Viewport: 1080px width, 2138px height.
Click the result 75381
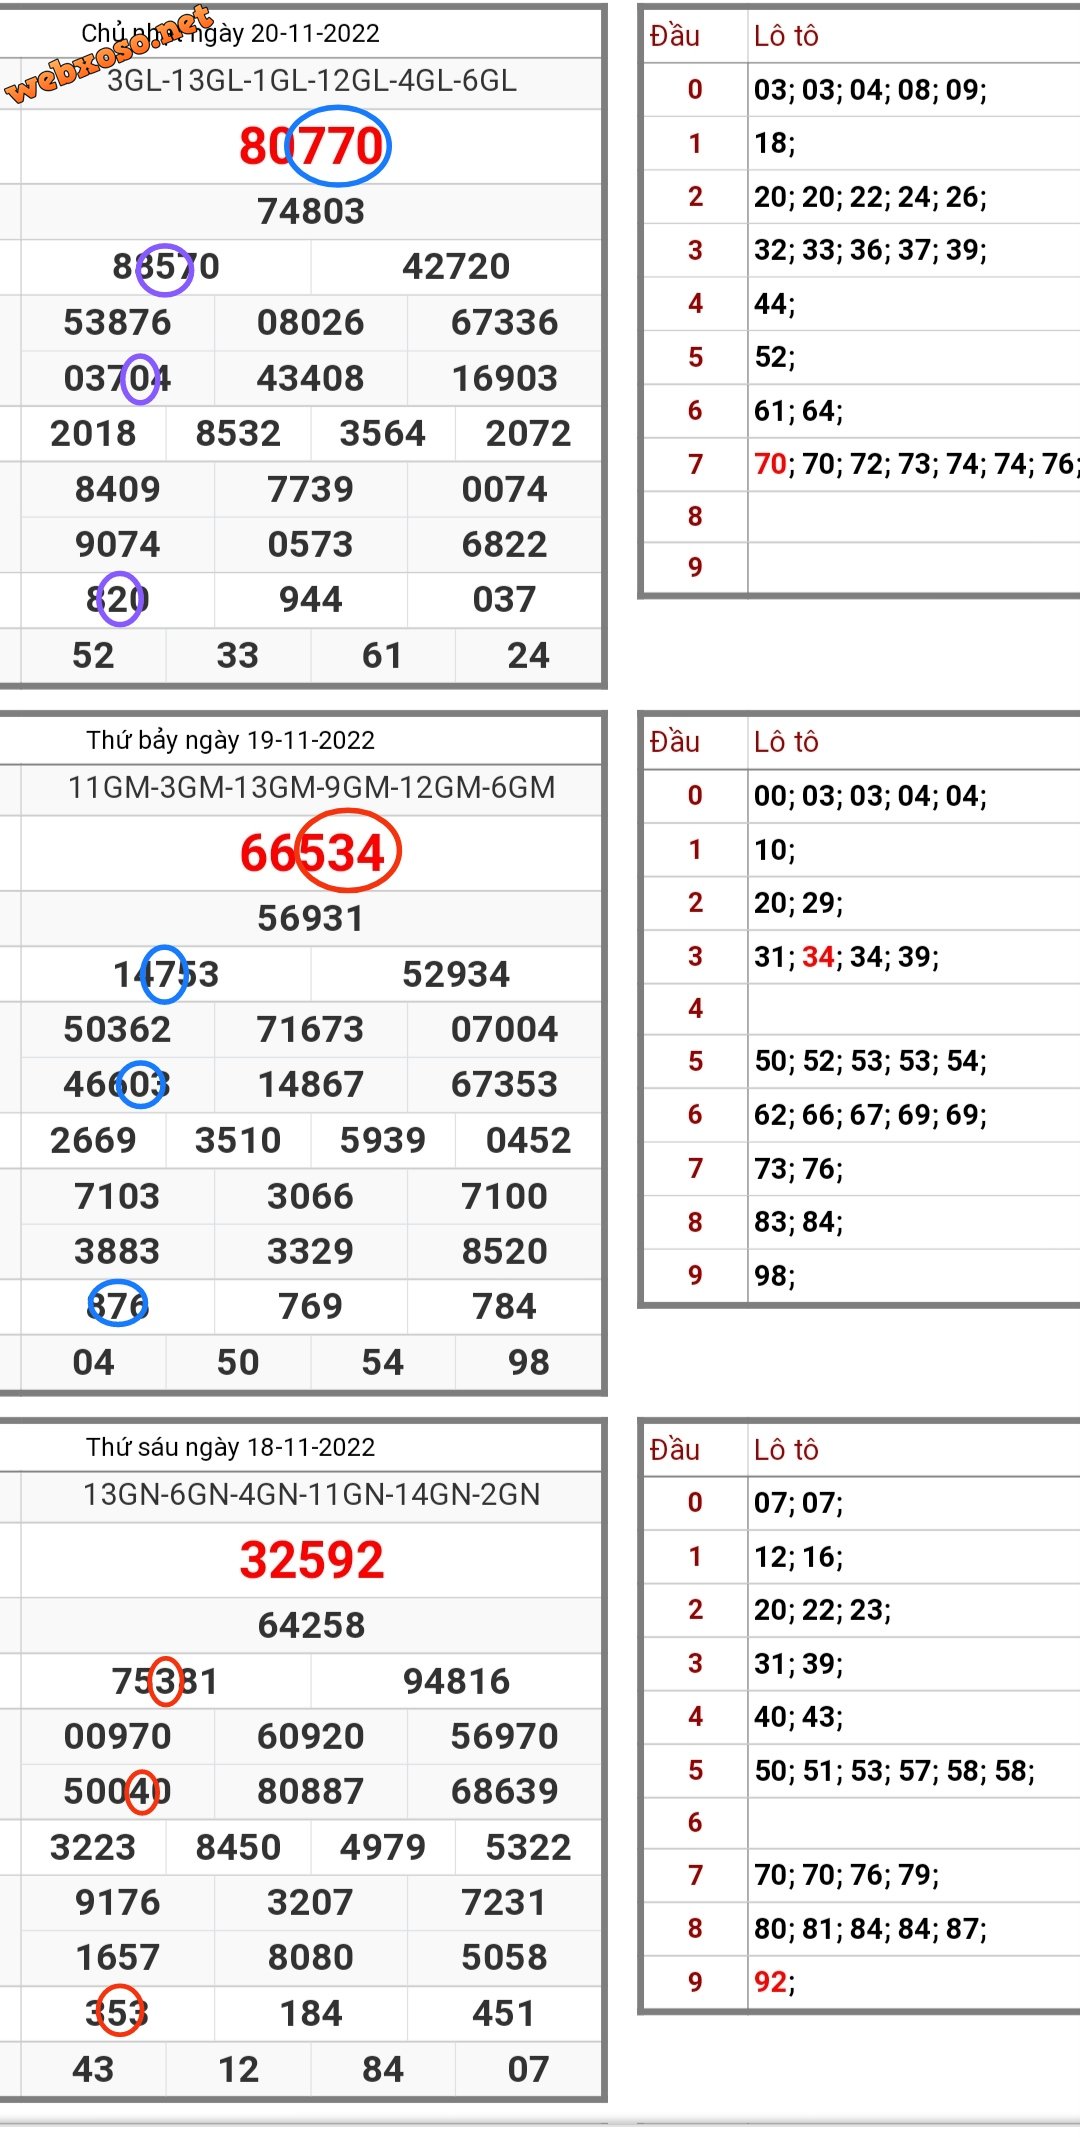click(x=166, y=1681)
